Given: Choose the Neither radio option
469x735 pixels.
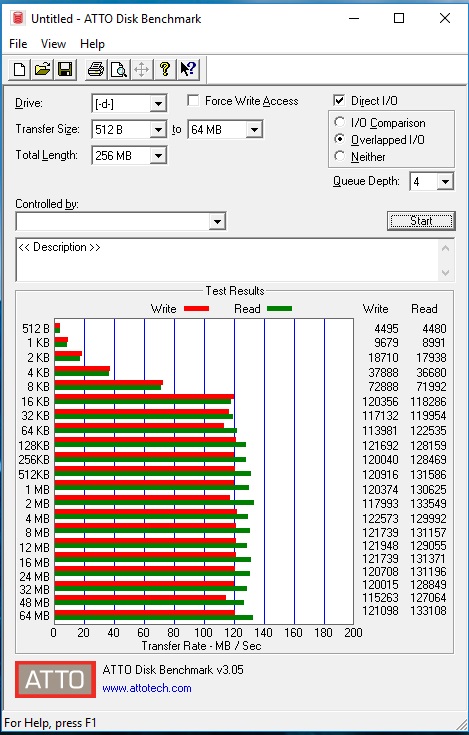Looking at the screenshot, I should (x=339, y=156).
